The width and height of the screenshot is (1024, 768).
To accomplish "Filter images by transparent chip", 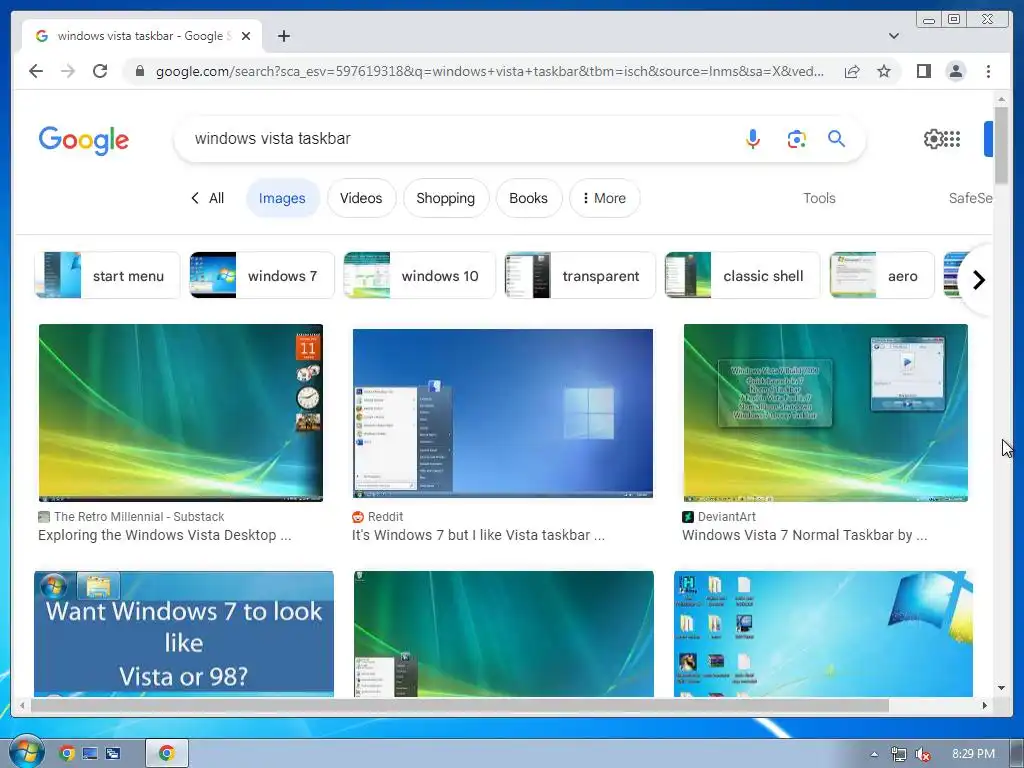I will tap(580, 276).
